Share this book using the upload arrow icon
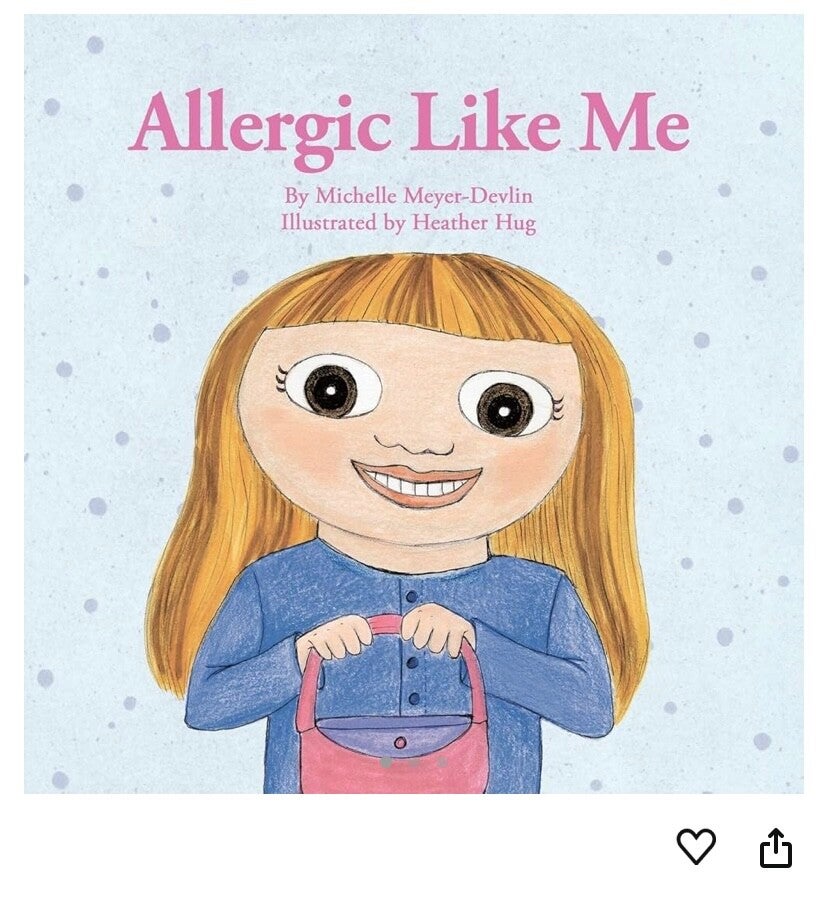828x902 pixels. tap(776, 846)
